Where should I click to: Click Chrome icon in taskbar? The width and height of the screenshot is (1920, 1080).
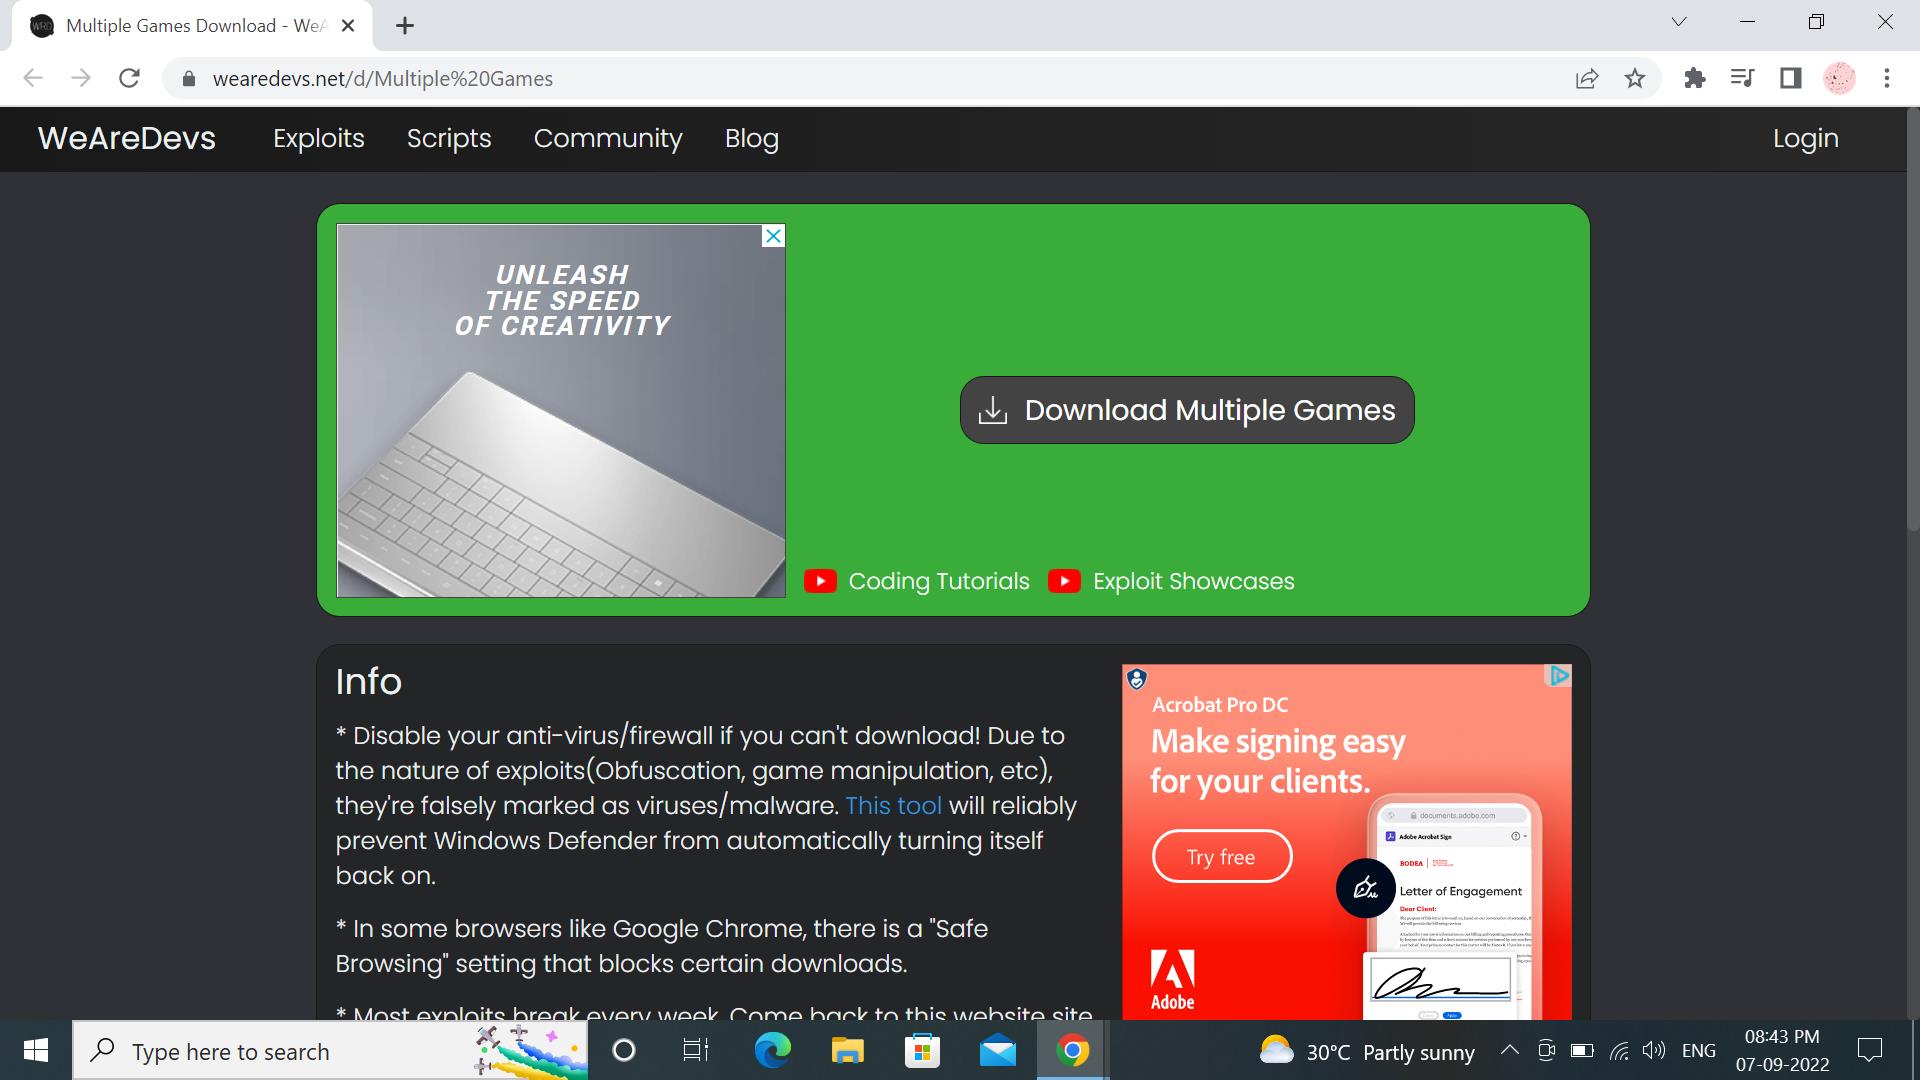1072,1051
